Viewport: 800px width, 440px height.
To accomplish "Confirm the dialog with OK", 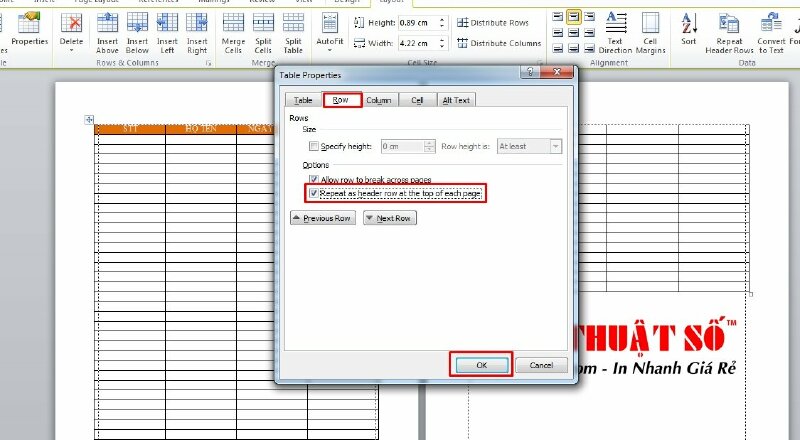I will [482, 365].
